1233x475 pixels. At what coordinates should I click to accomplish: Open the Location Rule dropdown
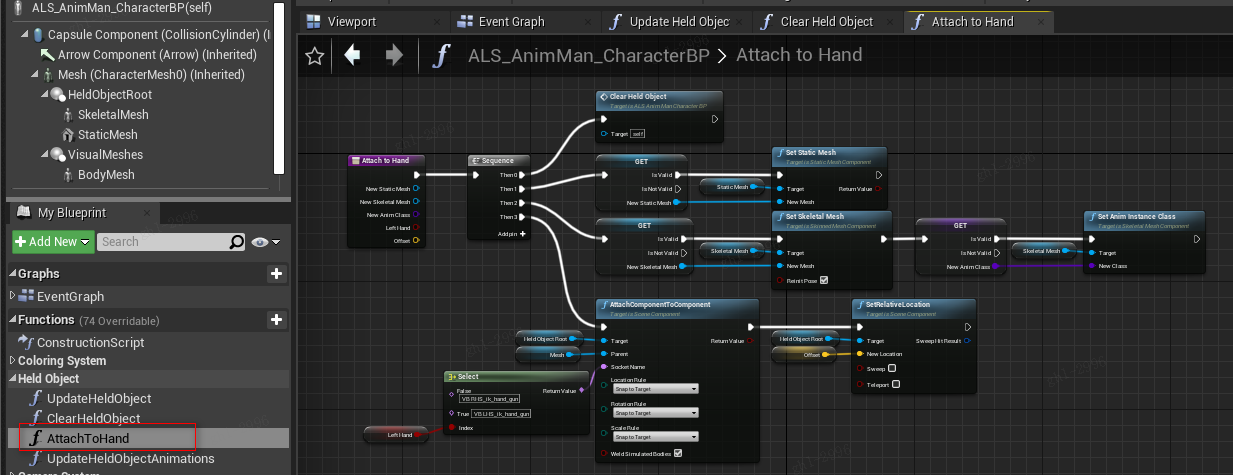pos(655,388)
